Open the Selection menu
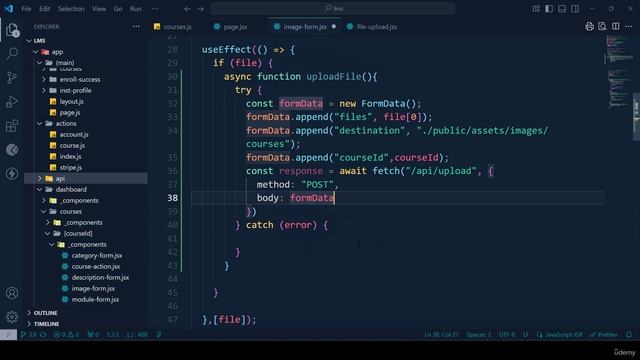This screenshot has height=360, width=640. [x=71, y=9]
